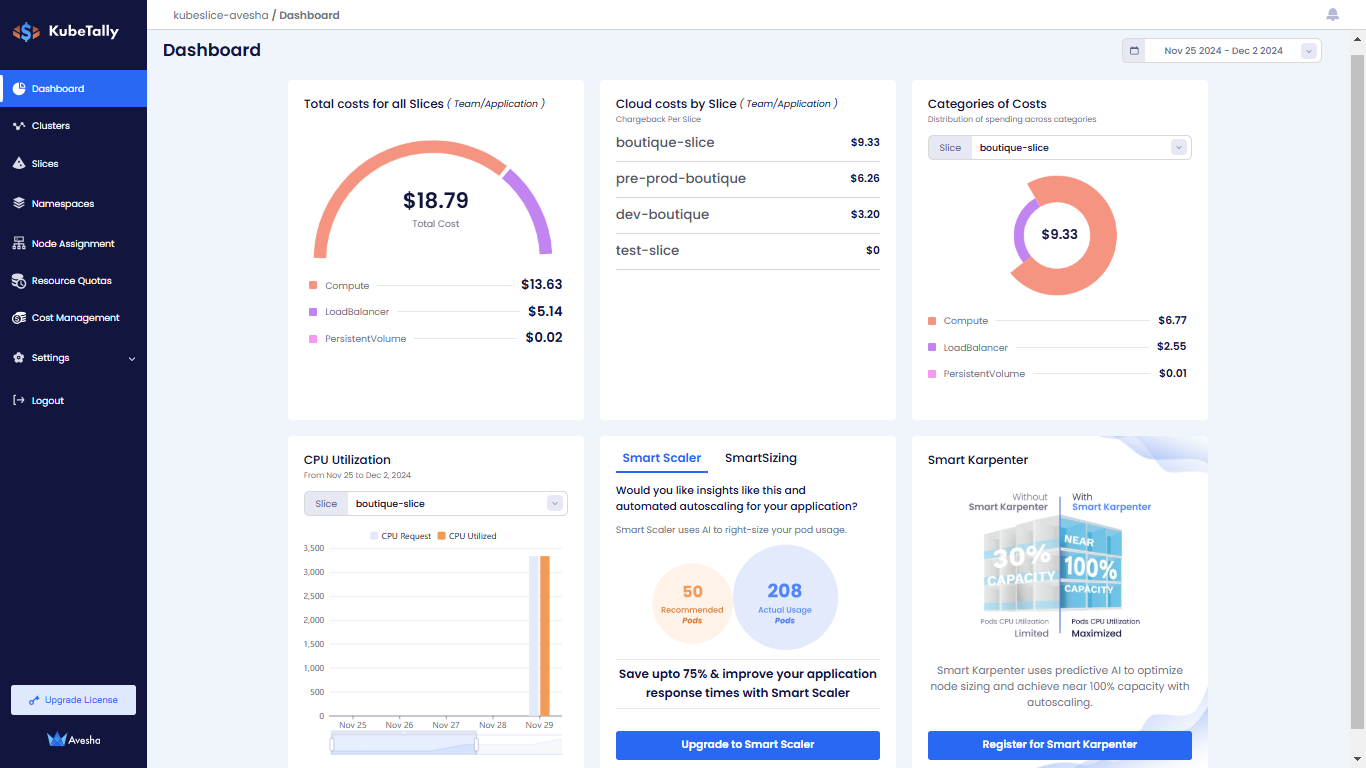Click the Upgrade License button
The height and width of the screenshot is (768, 1366).
73,700
